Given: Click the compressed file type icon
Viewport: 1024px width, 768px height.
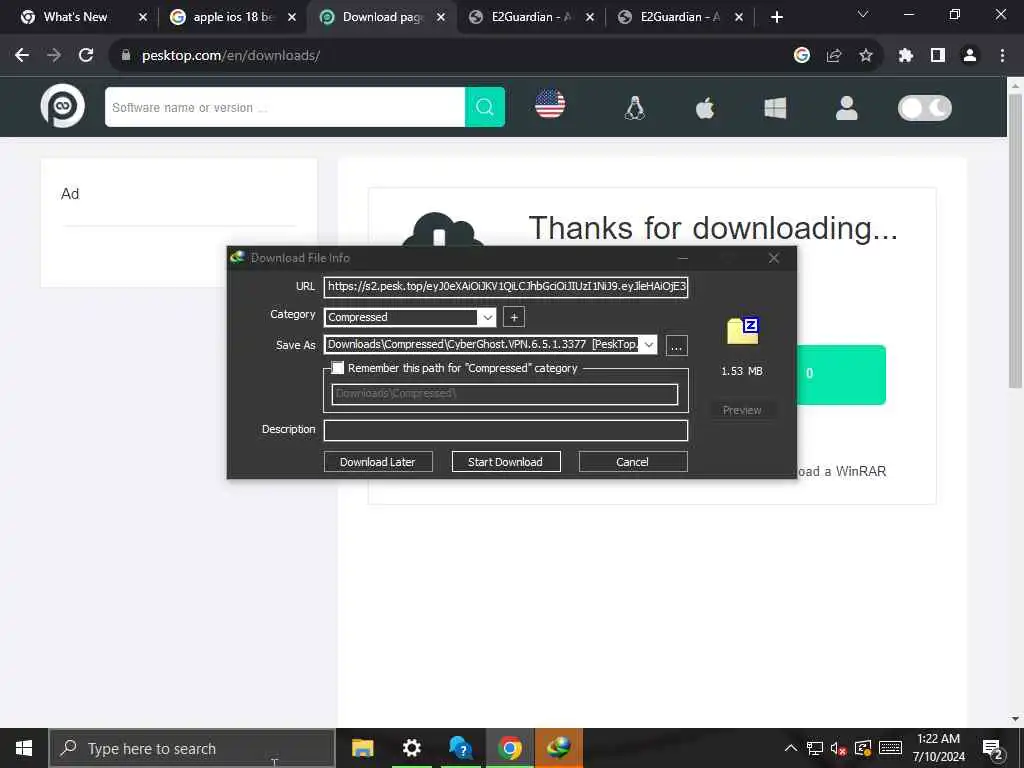Looking at the screenshot, I should point(743,331).
